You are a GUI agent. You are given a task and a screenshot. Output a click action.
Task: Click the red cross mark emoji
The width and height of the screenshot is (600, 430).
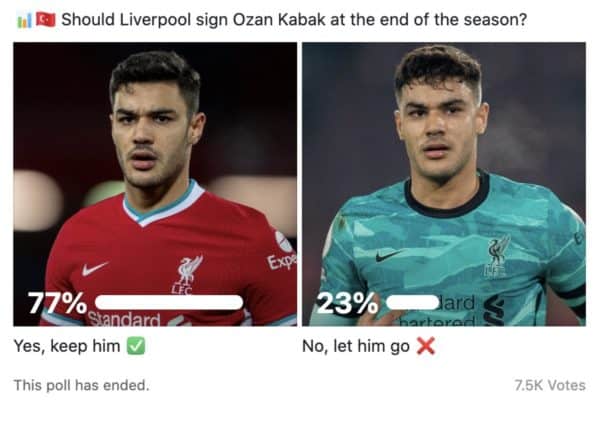pos(426,346)
